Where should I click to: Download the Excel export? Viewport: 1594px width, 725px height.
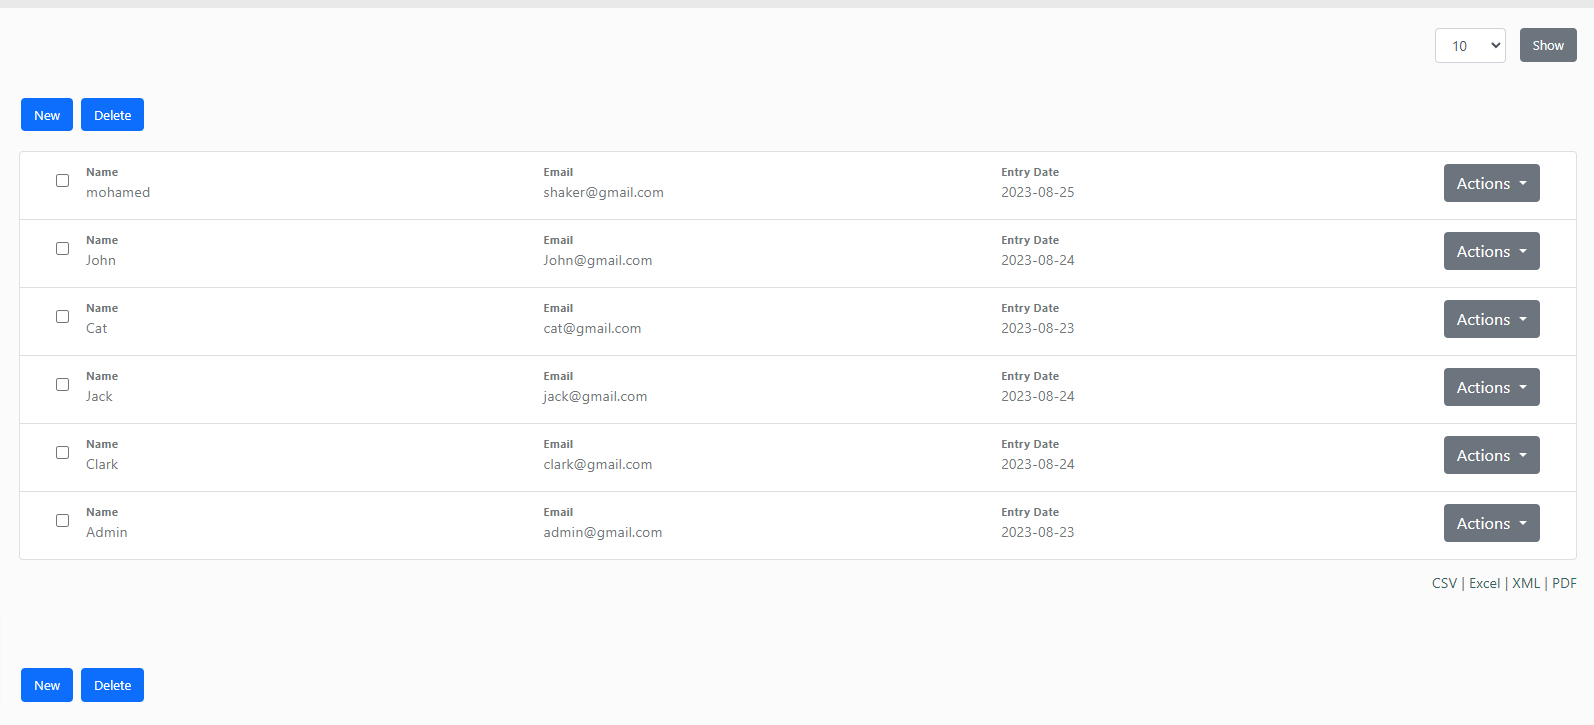(x=1484, y=584)
